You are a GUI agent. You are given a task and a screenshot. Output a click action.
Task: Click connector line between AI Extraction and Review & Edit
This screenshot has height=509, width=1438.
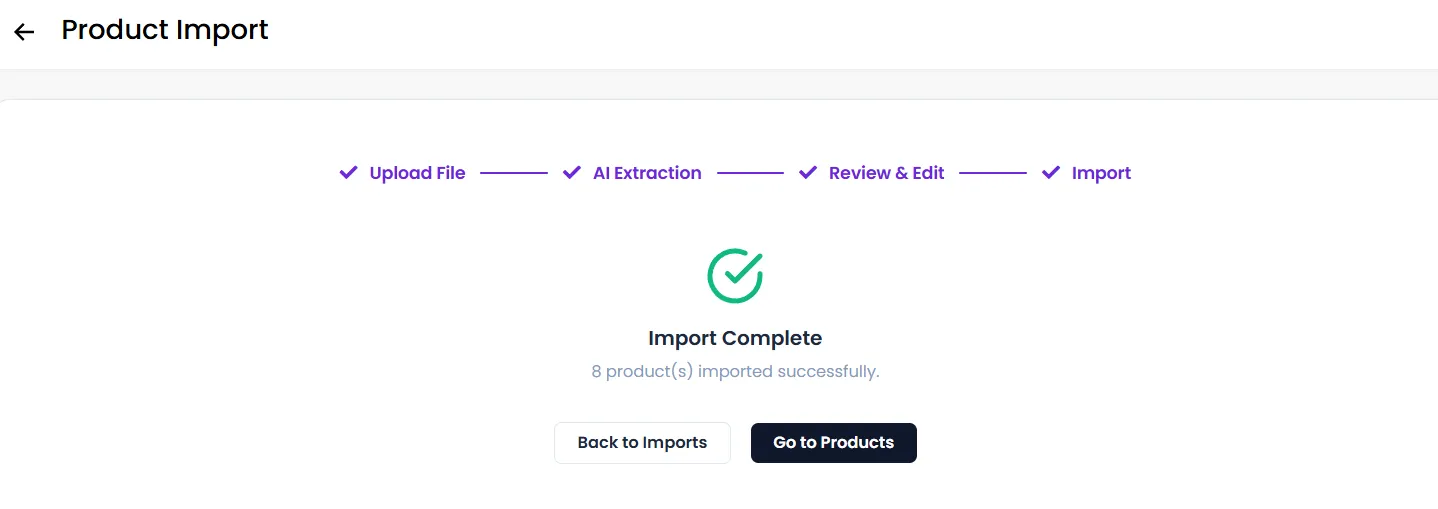(x=750, y=173)
